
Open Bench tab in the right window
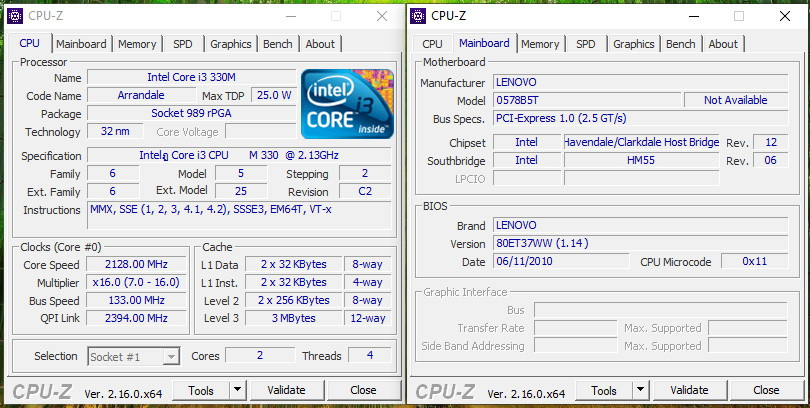(680, 44)
